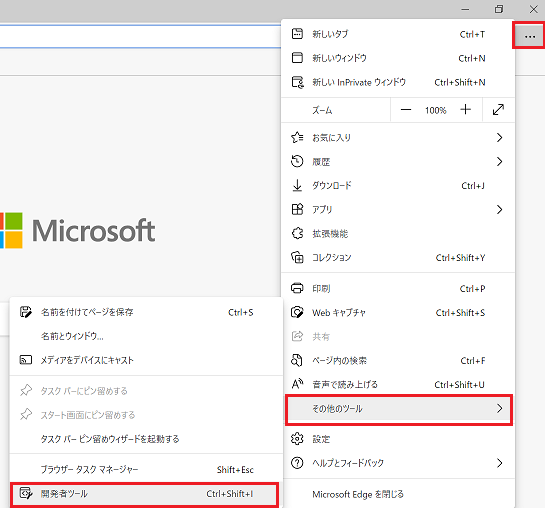Choose Web キャプチャ menu item
The height and width of the screenshot is (508, 545).
coord(398,312)
